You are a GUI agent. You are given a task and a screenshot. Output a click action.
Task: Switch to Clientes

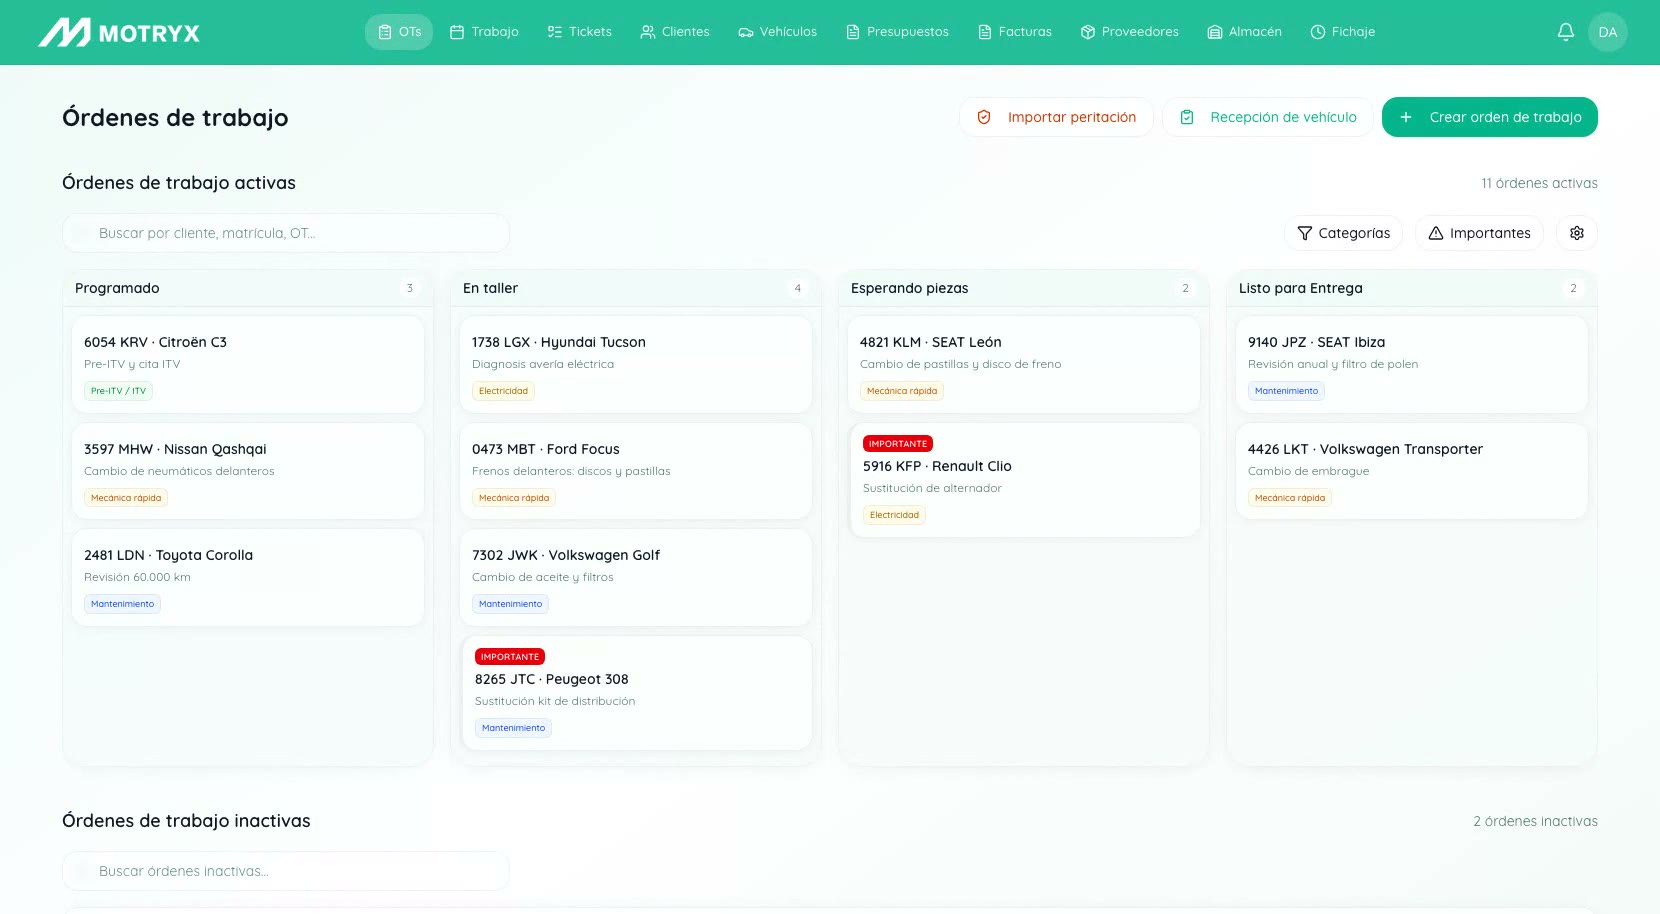coord(676,32)
